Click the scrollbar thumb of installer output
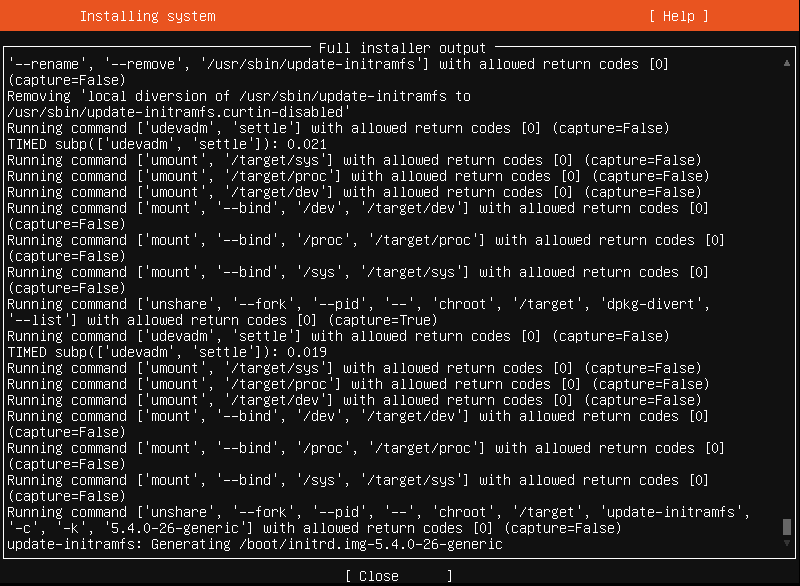 coord(787,527)
